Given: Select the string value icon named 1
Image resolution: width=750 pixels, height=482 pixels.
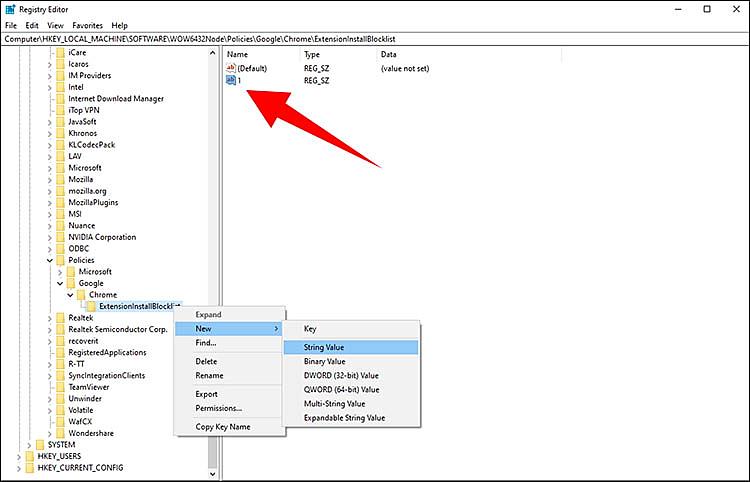Looking at the screenshot, I should click(x=231, y=80).
